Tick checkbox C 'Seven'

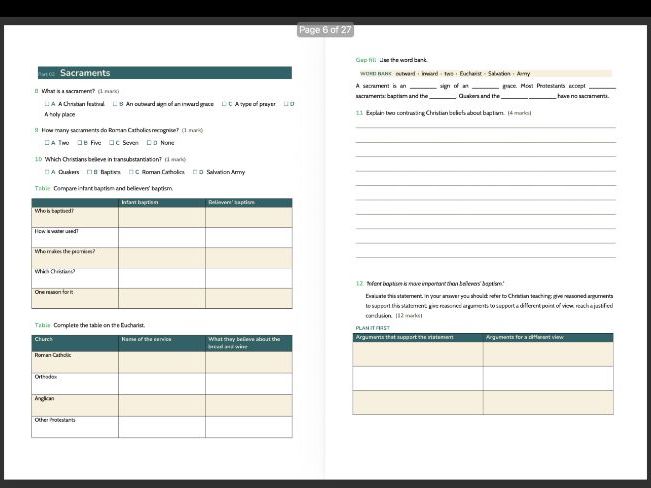click(x=111, y=142)
